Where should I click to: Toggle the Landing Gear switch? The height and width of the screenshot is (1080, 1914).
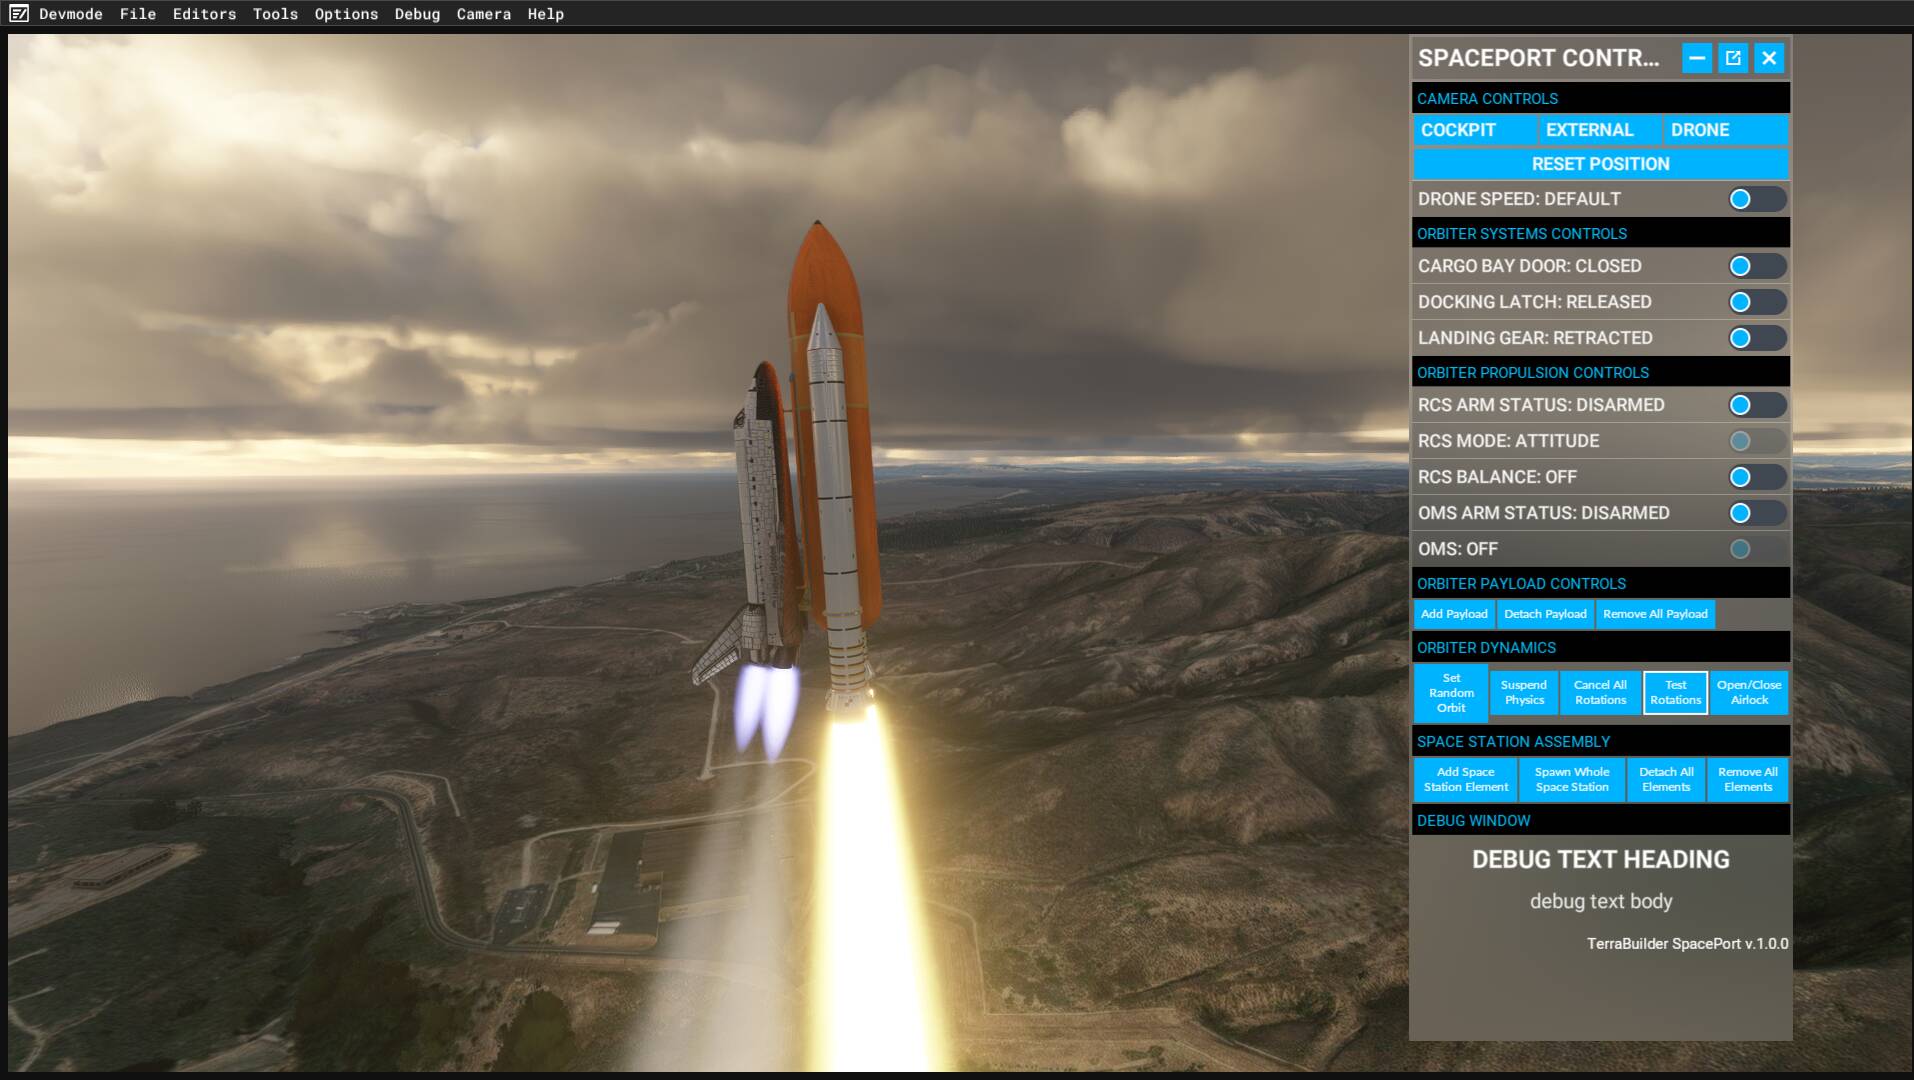[x=1757, y=338]
